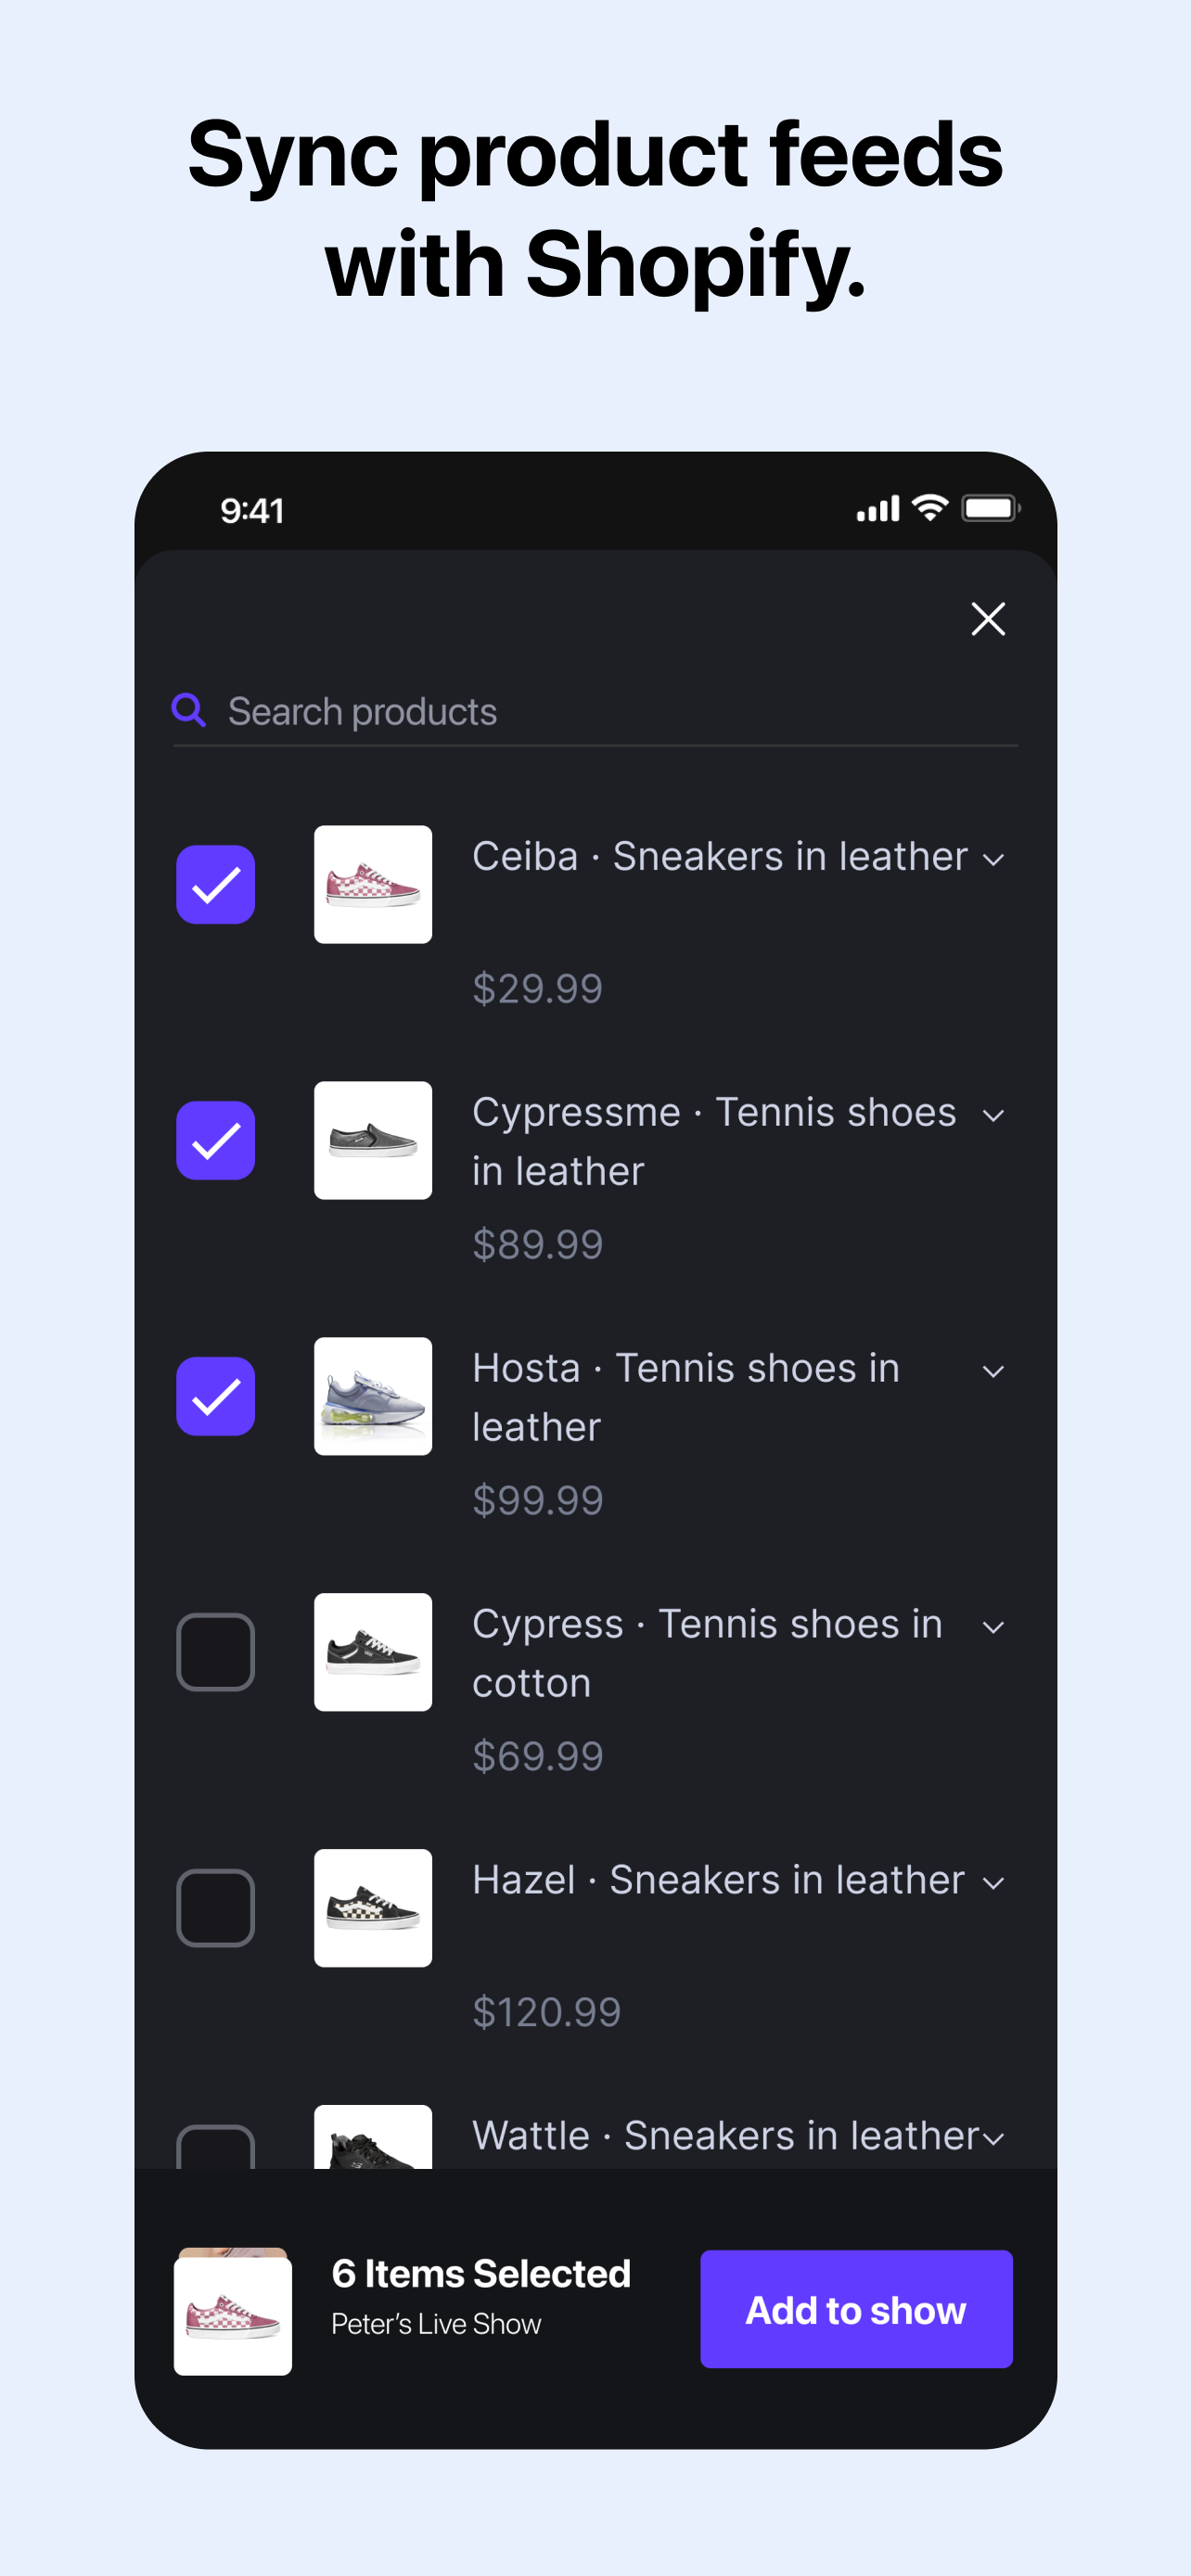This screenshot has height=2576, width=1191.
Task: Check the Cypress Tennis shoes in cotton box
Action: click(x=216, y=1652)
